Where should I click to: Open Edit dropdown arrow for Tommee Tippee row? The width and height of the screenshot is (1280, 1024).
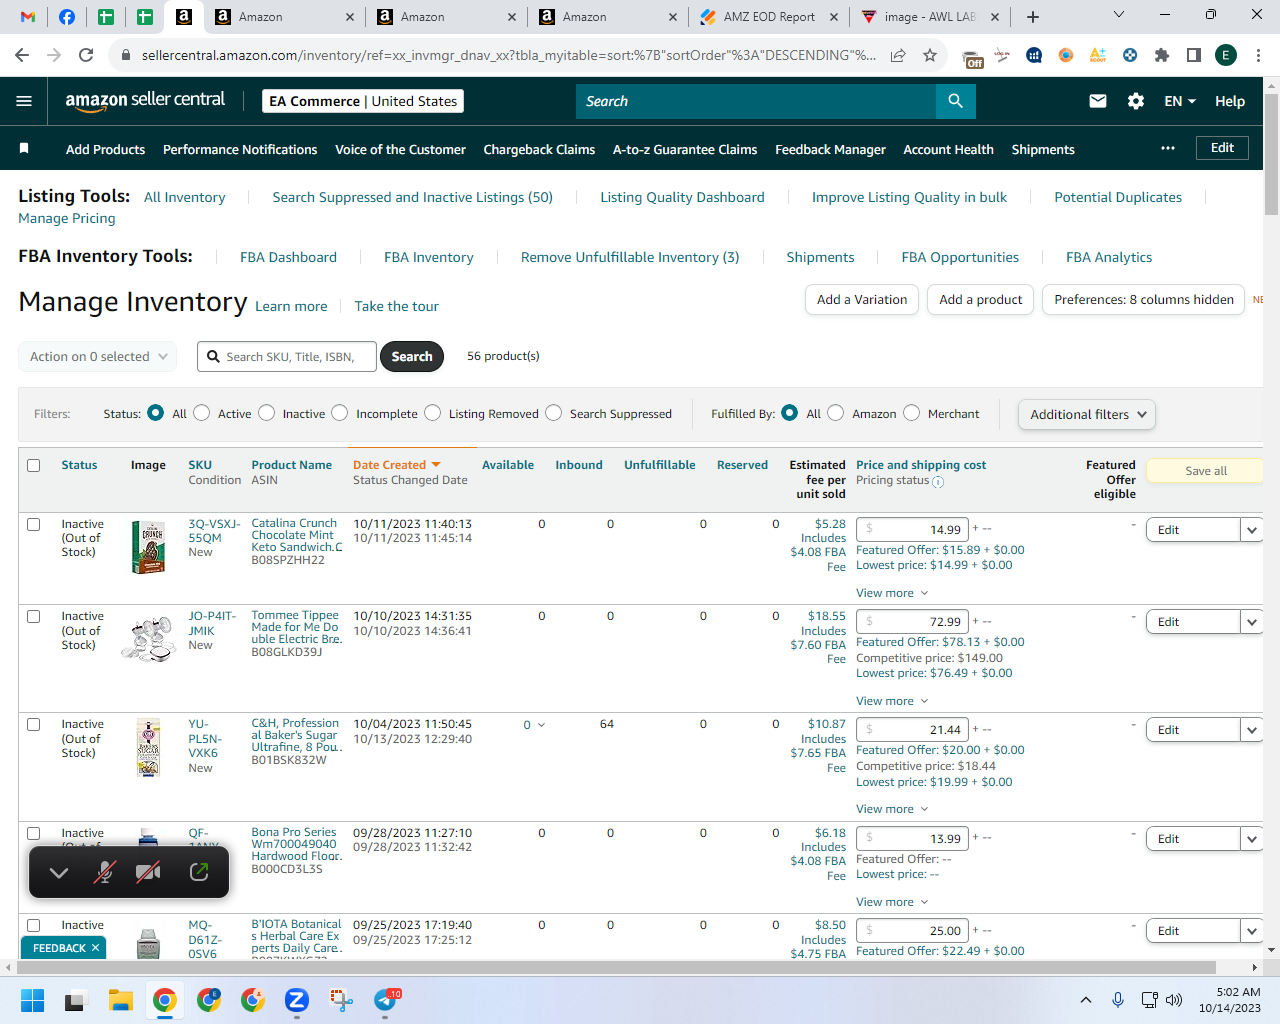coord(1252,622)
